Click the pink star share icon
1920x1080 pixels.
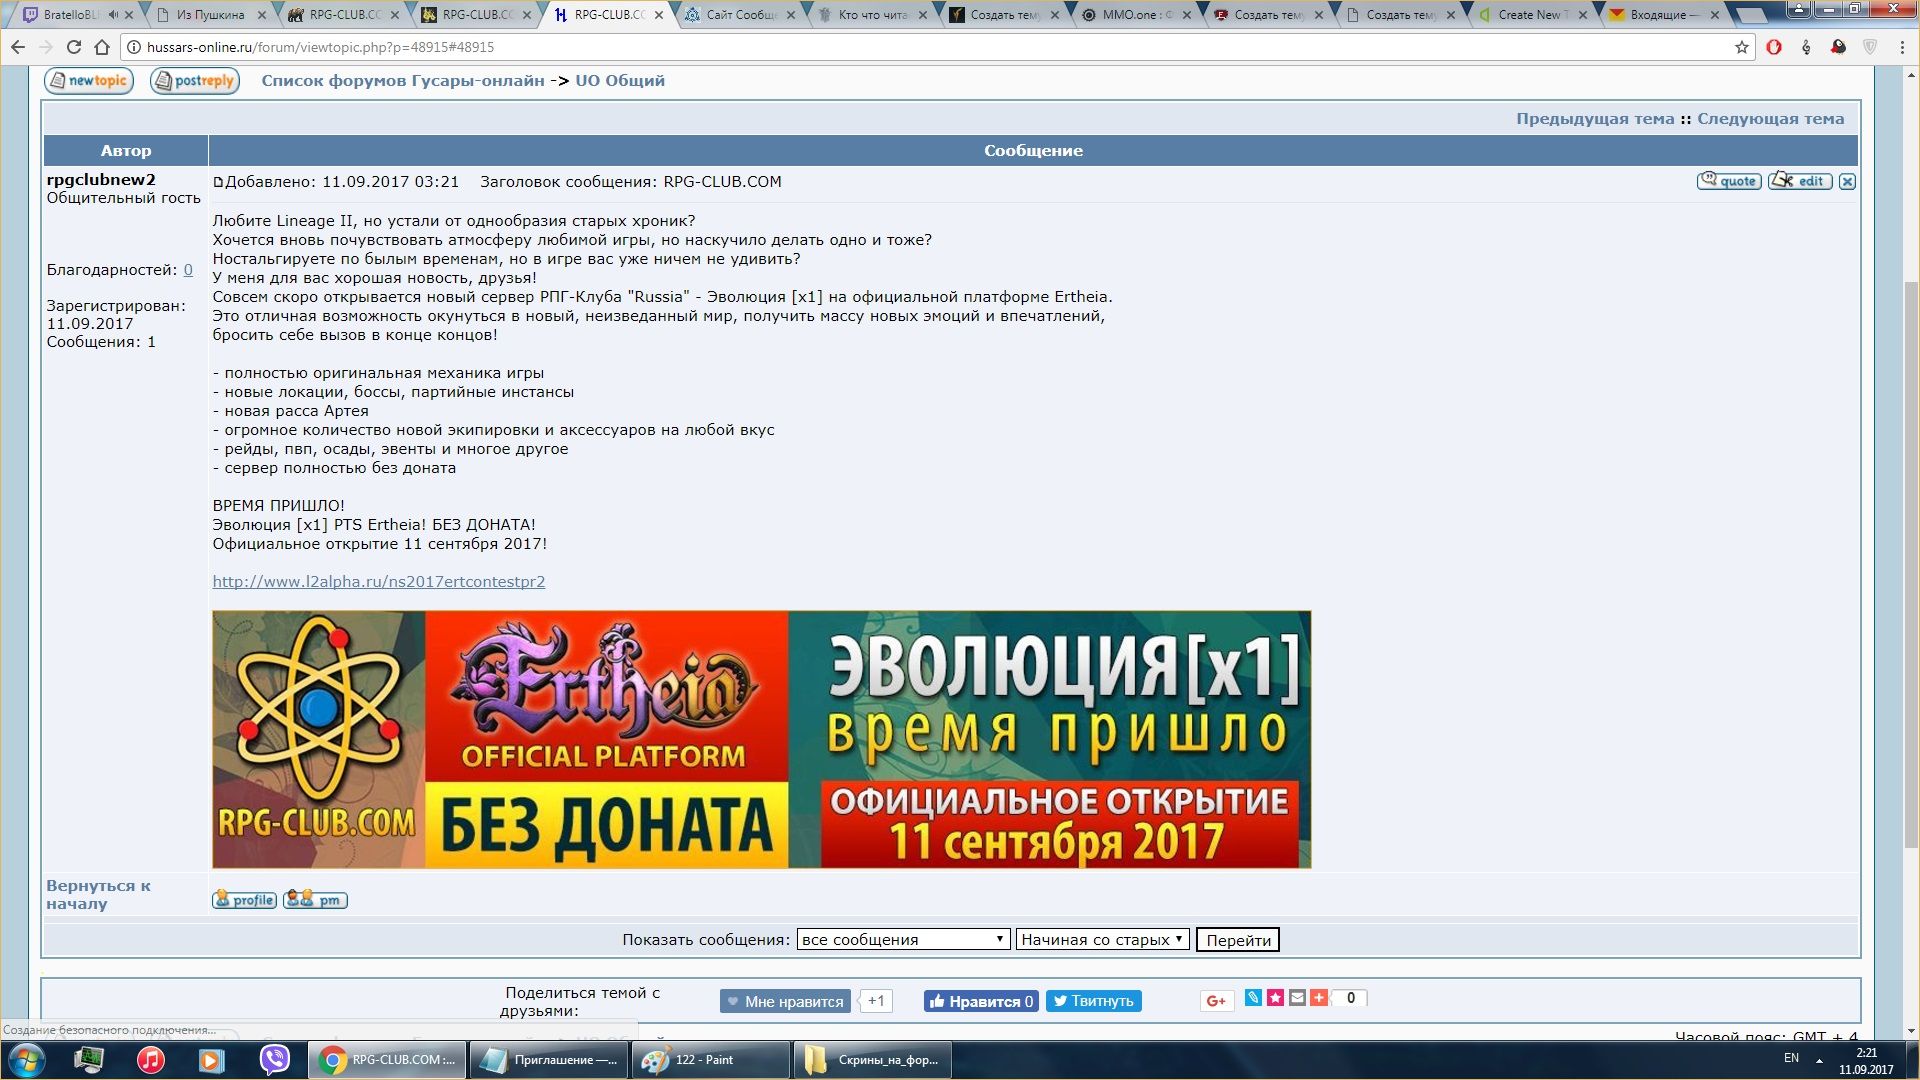1275,998
